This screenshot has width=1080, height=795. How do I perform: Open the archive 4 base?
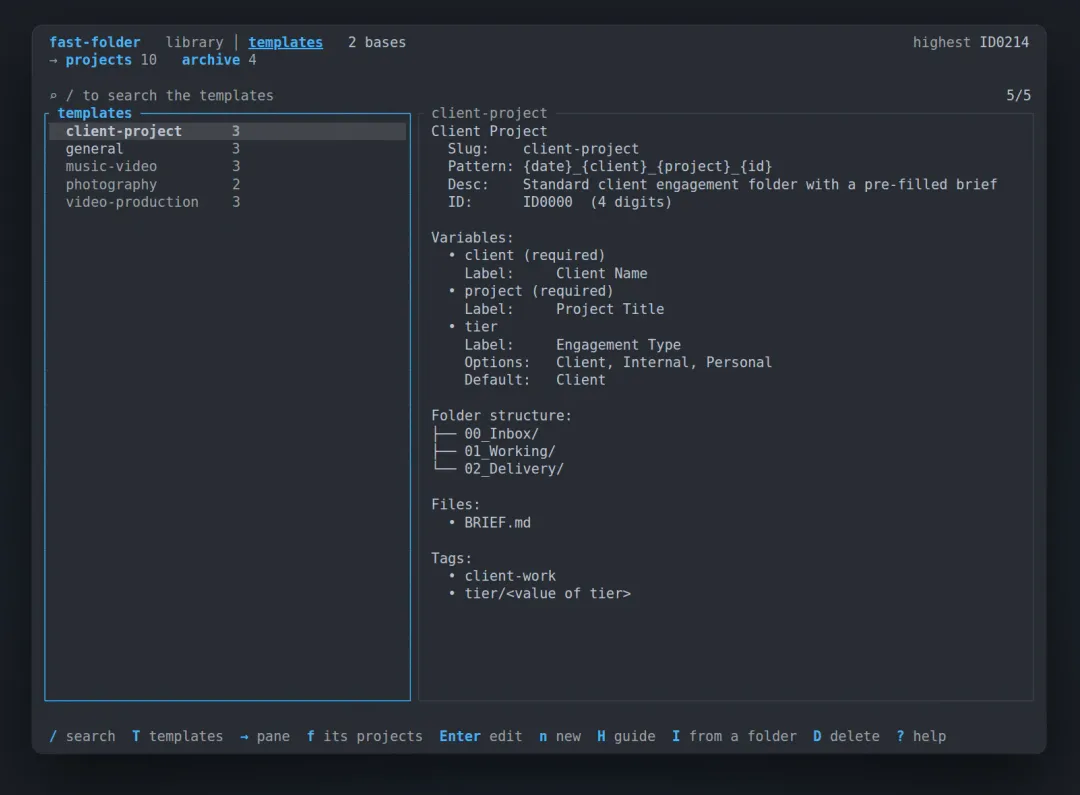(x=219, y=60)
